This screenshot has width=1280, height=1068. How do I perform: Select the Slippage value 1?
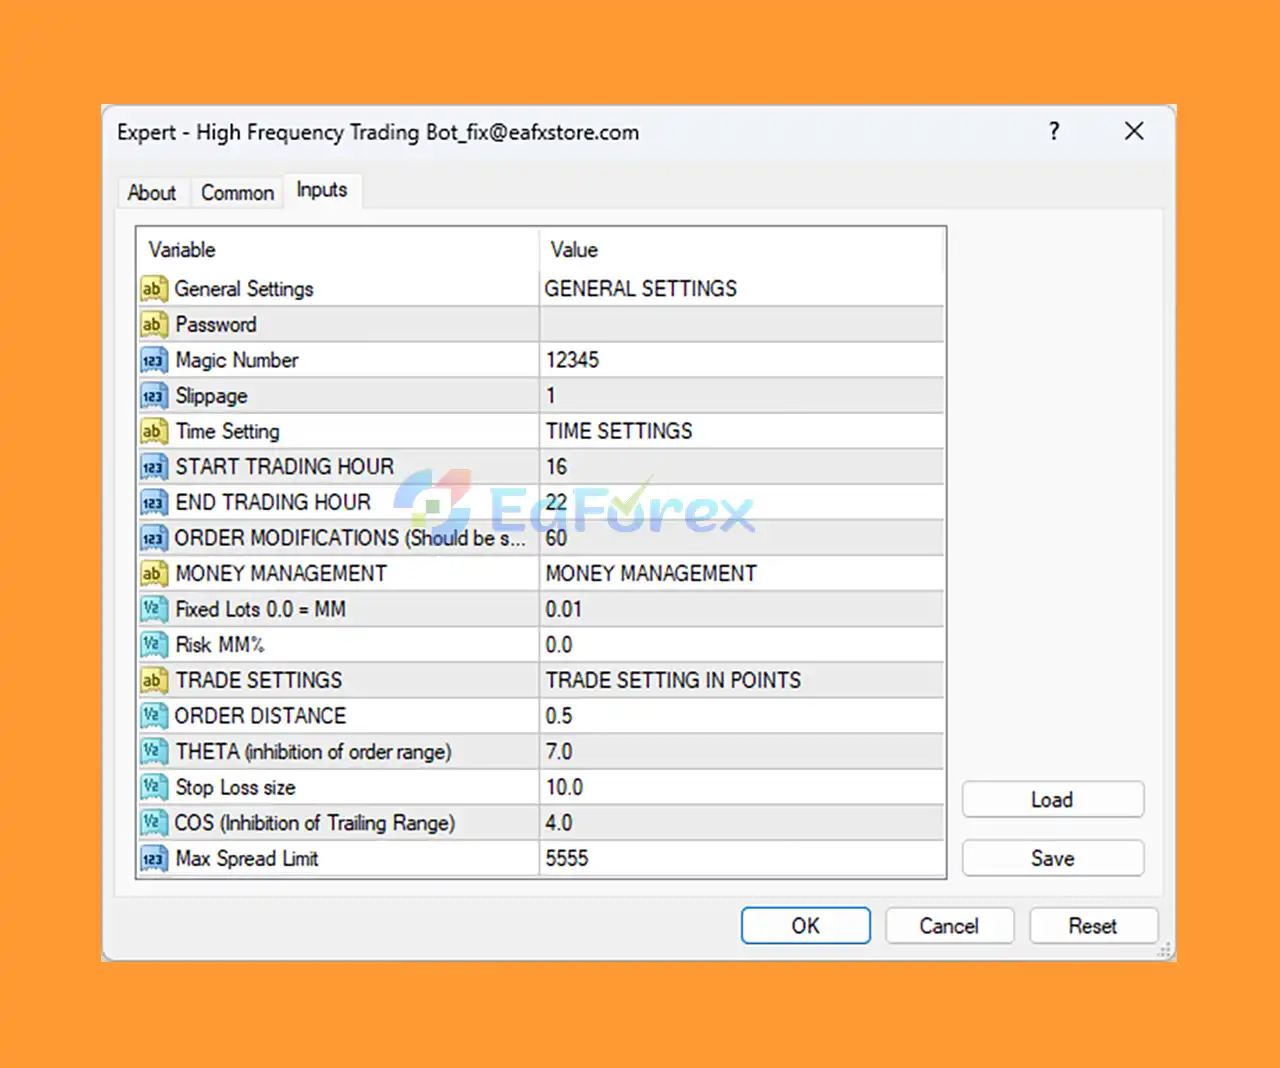(x=550, y=396)
